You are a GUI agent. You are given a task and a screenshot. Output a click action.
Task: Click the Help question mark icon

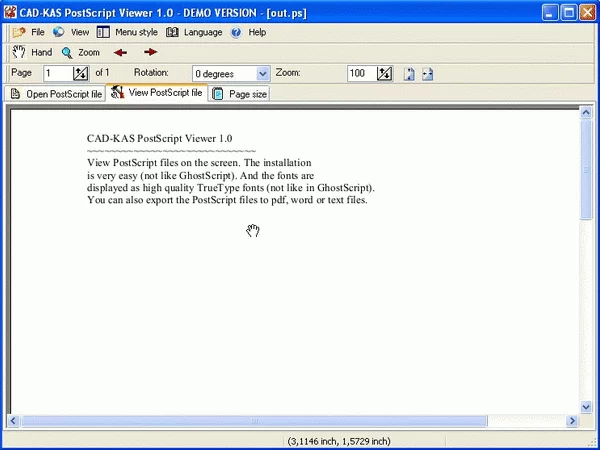(x=236, y=33)
